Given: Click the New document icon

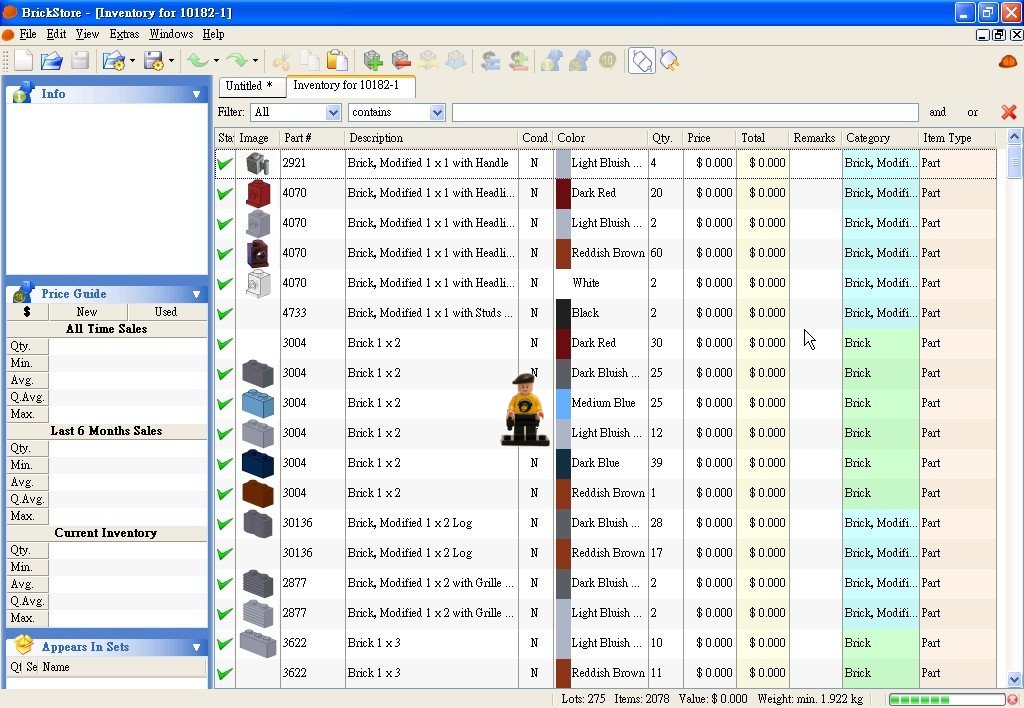Looking at the screenshot, I should click(23, 61).
